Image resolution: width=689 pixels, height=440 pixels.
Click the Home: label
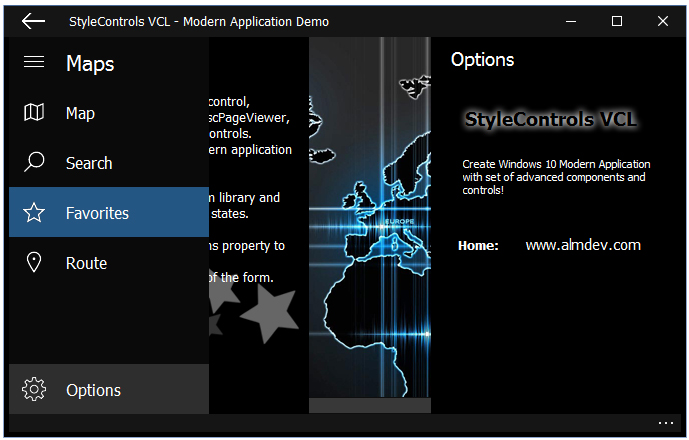coord(478,245)
